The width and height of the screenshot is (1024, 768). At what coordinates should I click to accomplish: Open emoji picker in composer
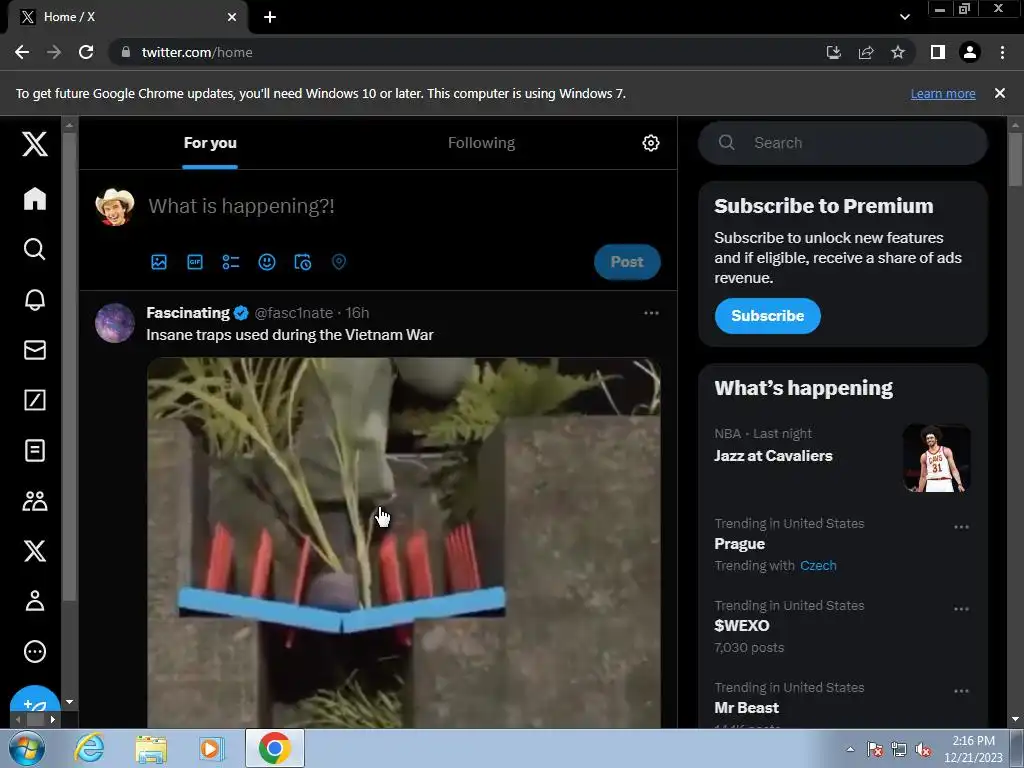pyautogui.click(x=266, y=262)
